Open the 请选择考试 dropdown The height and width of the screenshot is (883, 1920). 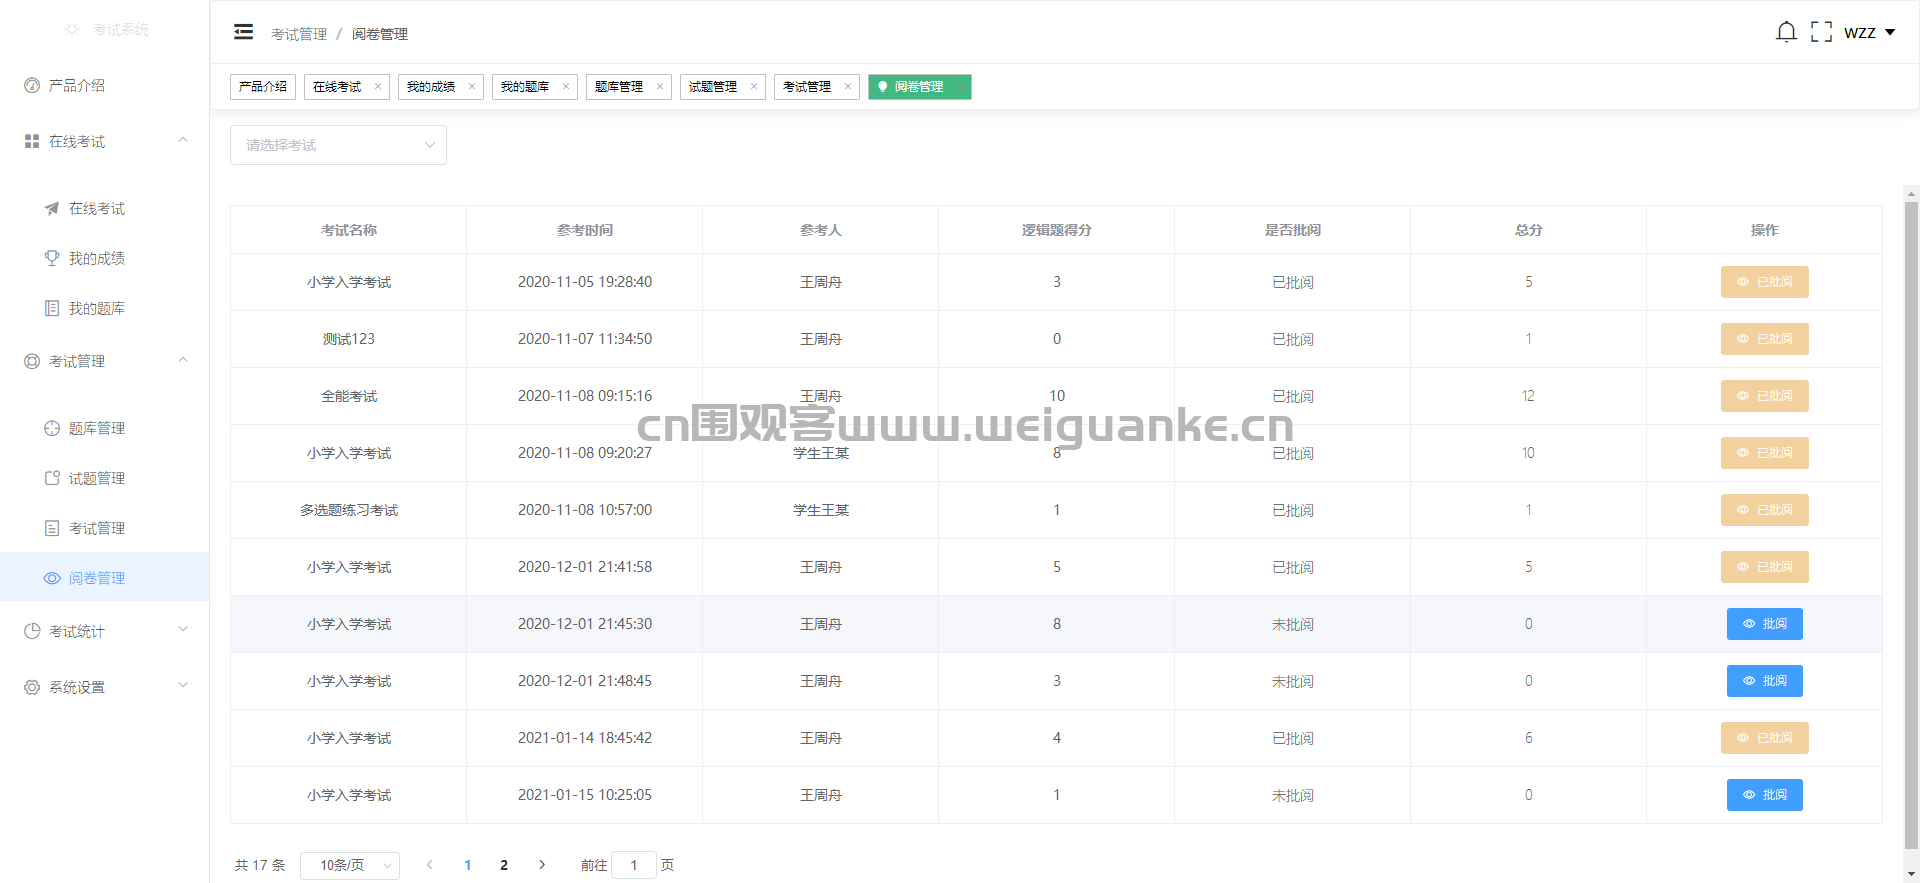pos(338,145)
